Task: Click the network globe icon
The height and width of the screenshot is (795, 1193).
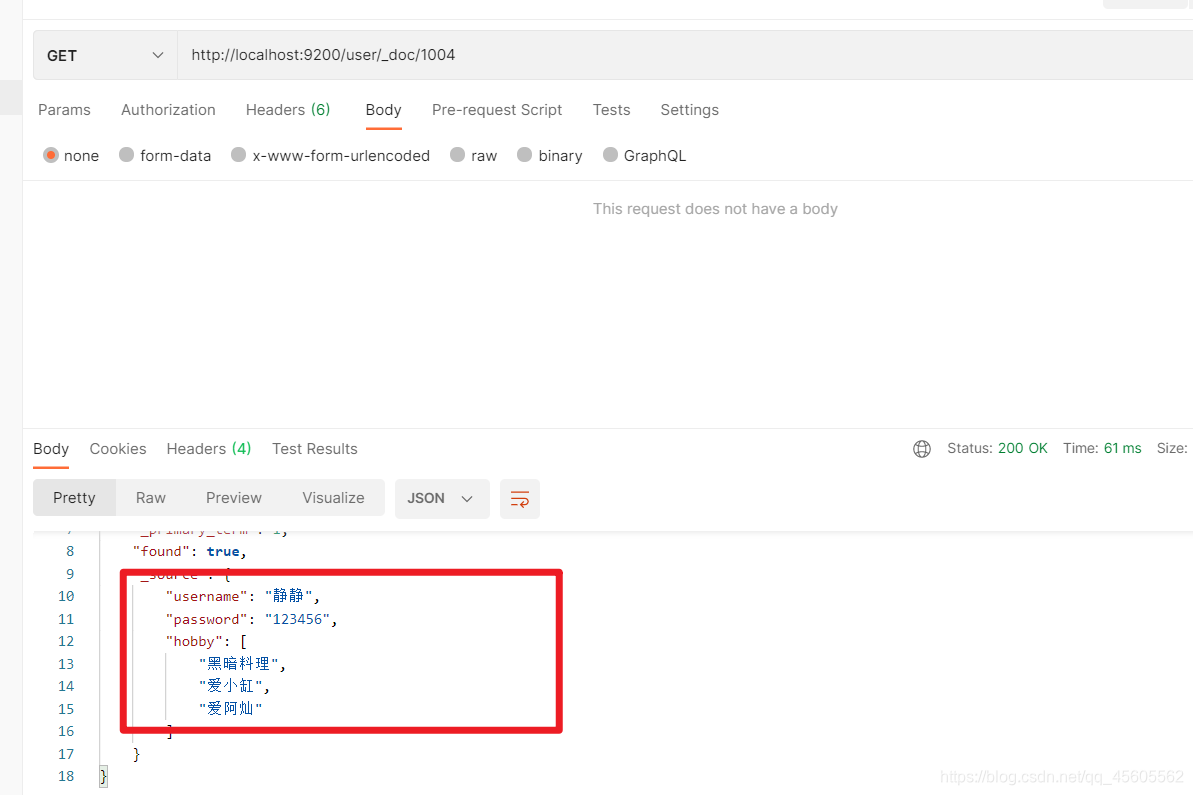Action: click(x=921, y=449)
